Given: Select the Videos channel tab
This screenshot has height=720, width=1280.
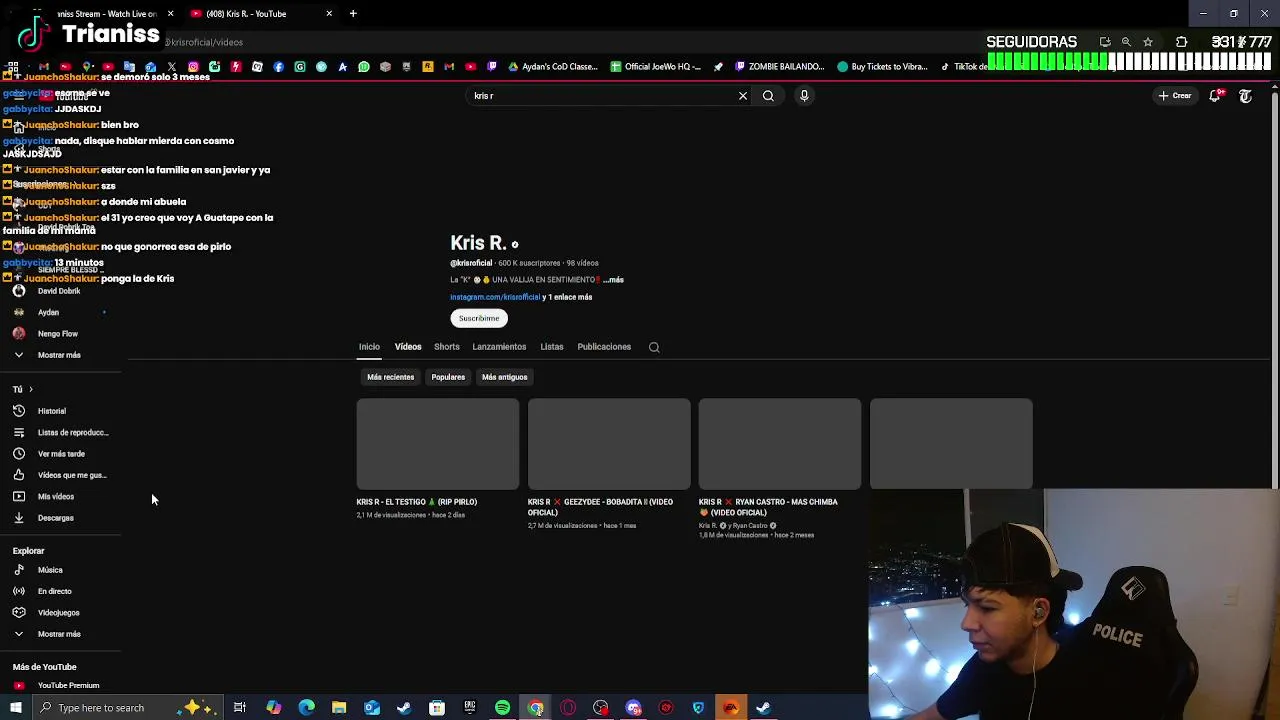Looking at the screenshot, I should tap(408, 347).
